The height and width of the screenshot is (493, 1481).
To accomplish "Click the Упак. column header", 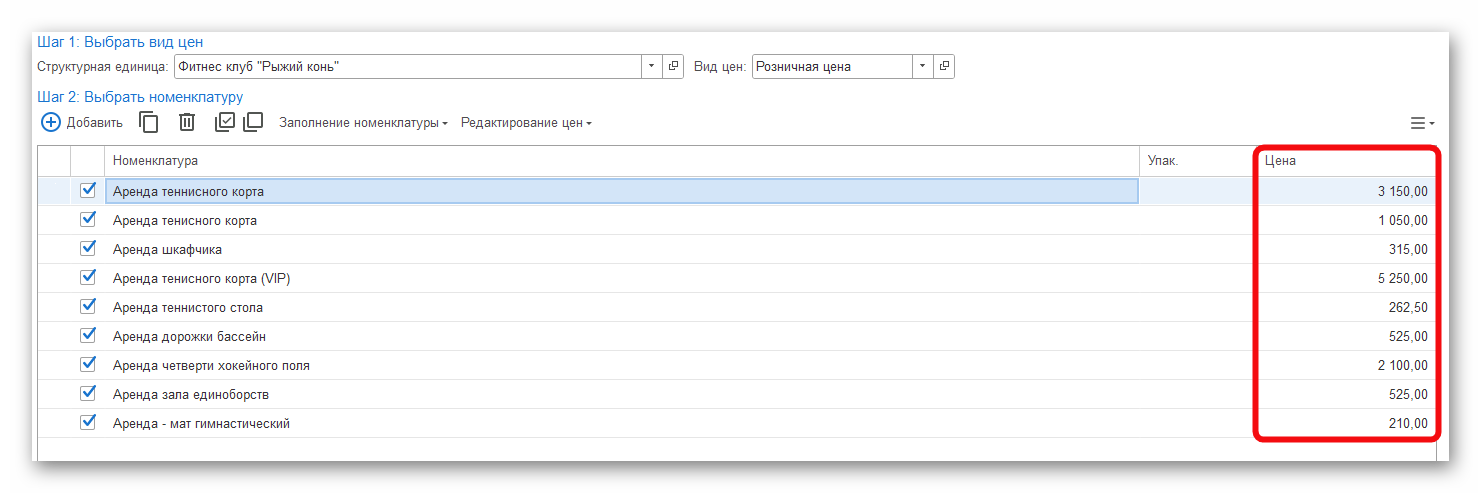I will pos(1196,161).
